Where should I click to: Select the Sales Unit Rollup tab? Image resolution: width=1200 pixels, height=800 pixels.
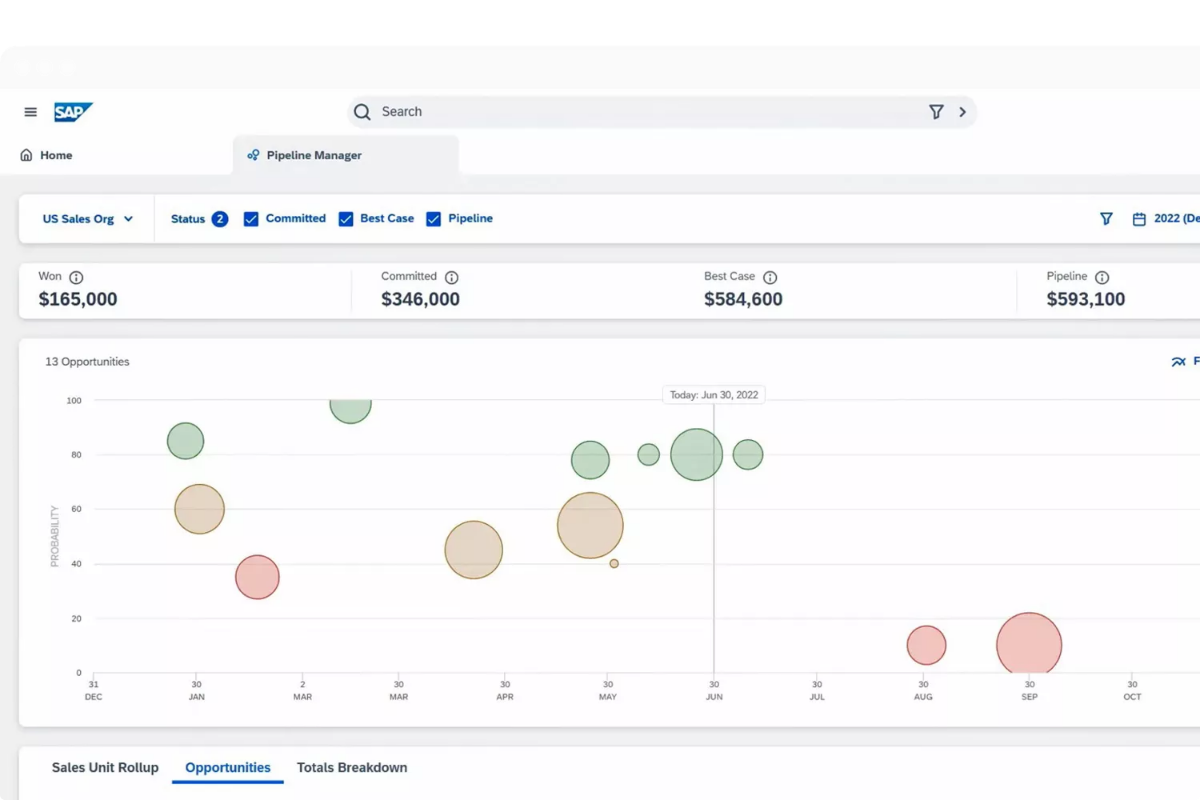coord(105,768)
